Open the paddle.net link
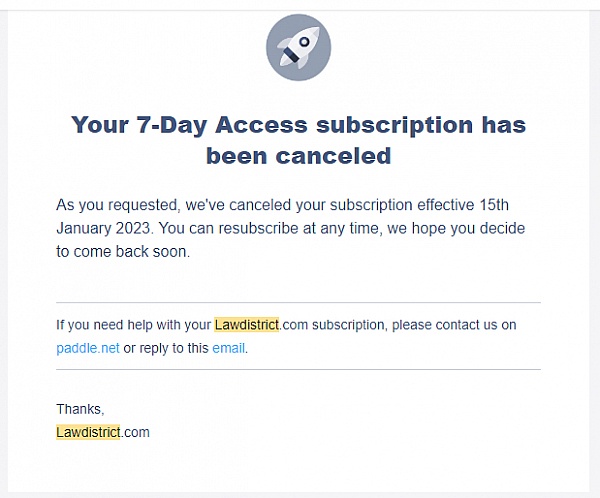This screenshot has width=600, height=498. coord(88,349)
